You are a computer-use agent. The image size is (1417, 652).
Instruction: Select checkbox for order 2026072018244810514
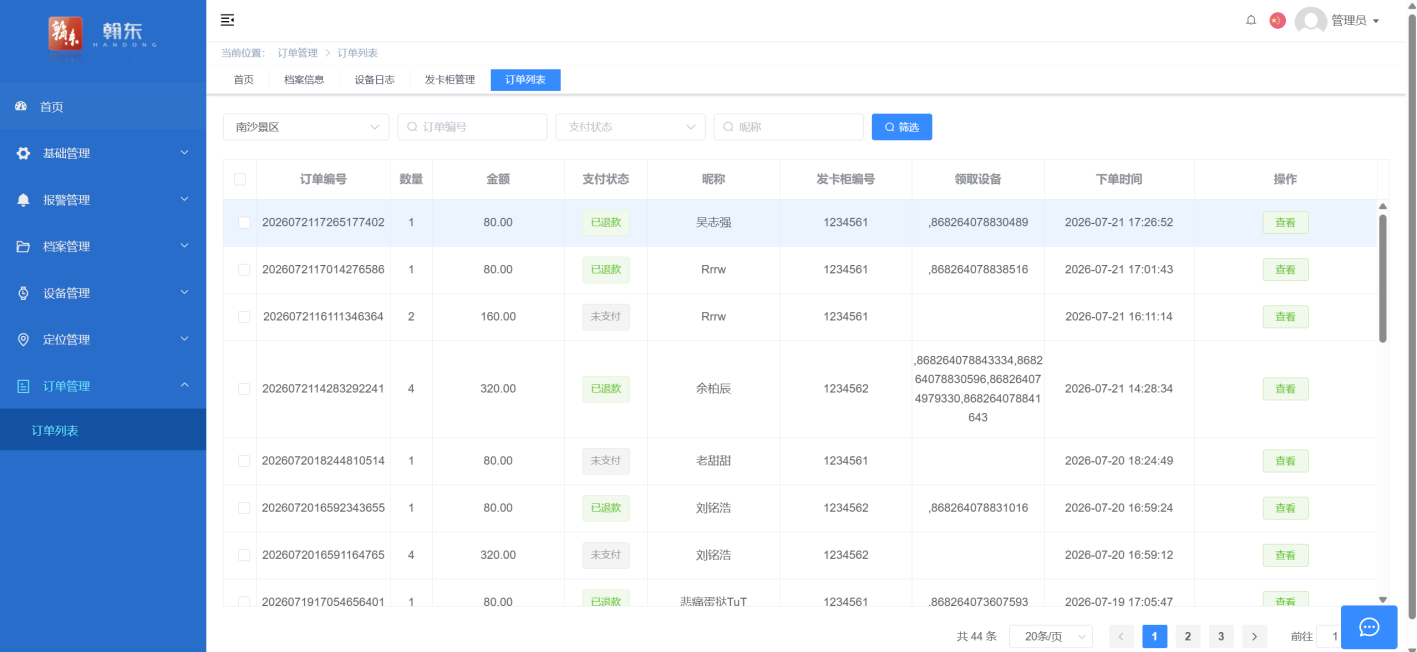(x=244, y=461)
